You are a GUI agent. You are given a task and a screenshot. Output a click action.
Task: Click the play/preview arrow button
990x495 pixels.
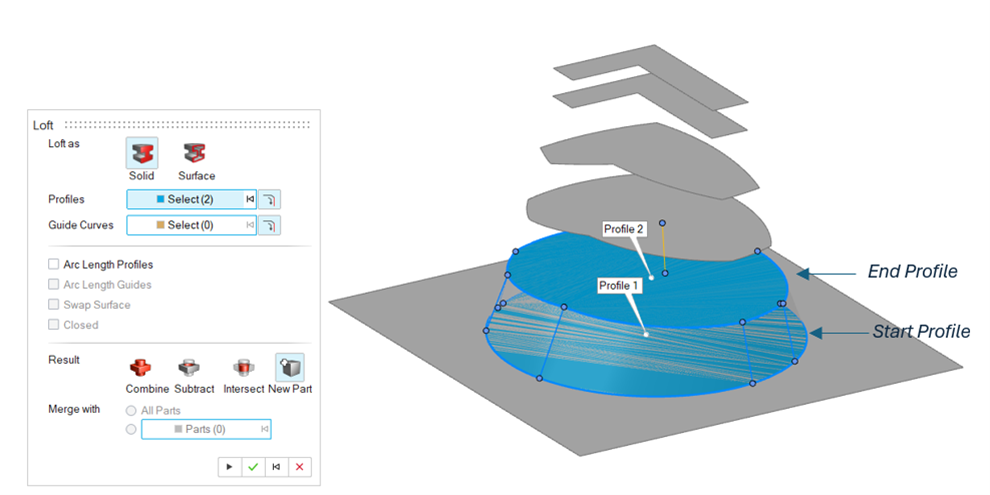click(x=230, y=467)
